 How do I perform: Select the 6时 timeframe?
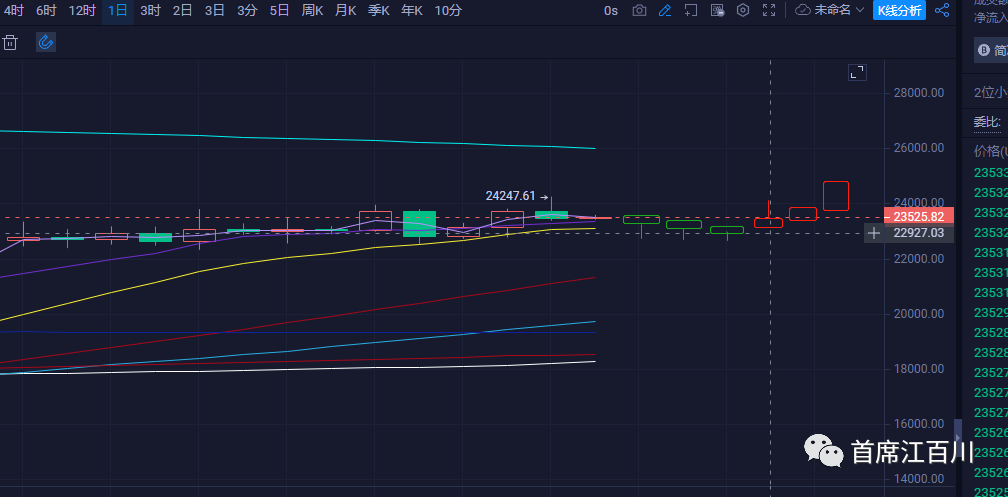46,10
